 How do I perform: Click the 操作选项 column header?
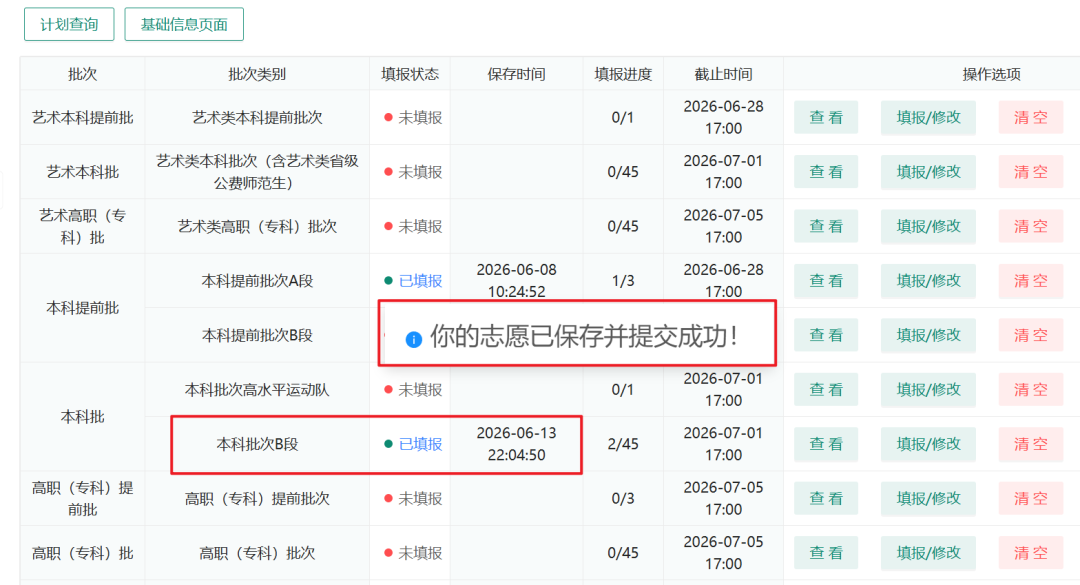pos(992,74)
